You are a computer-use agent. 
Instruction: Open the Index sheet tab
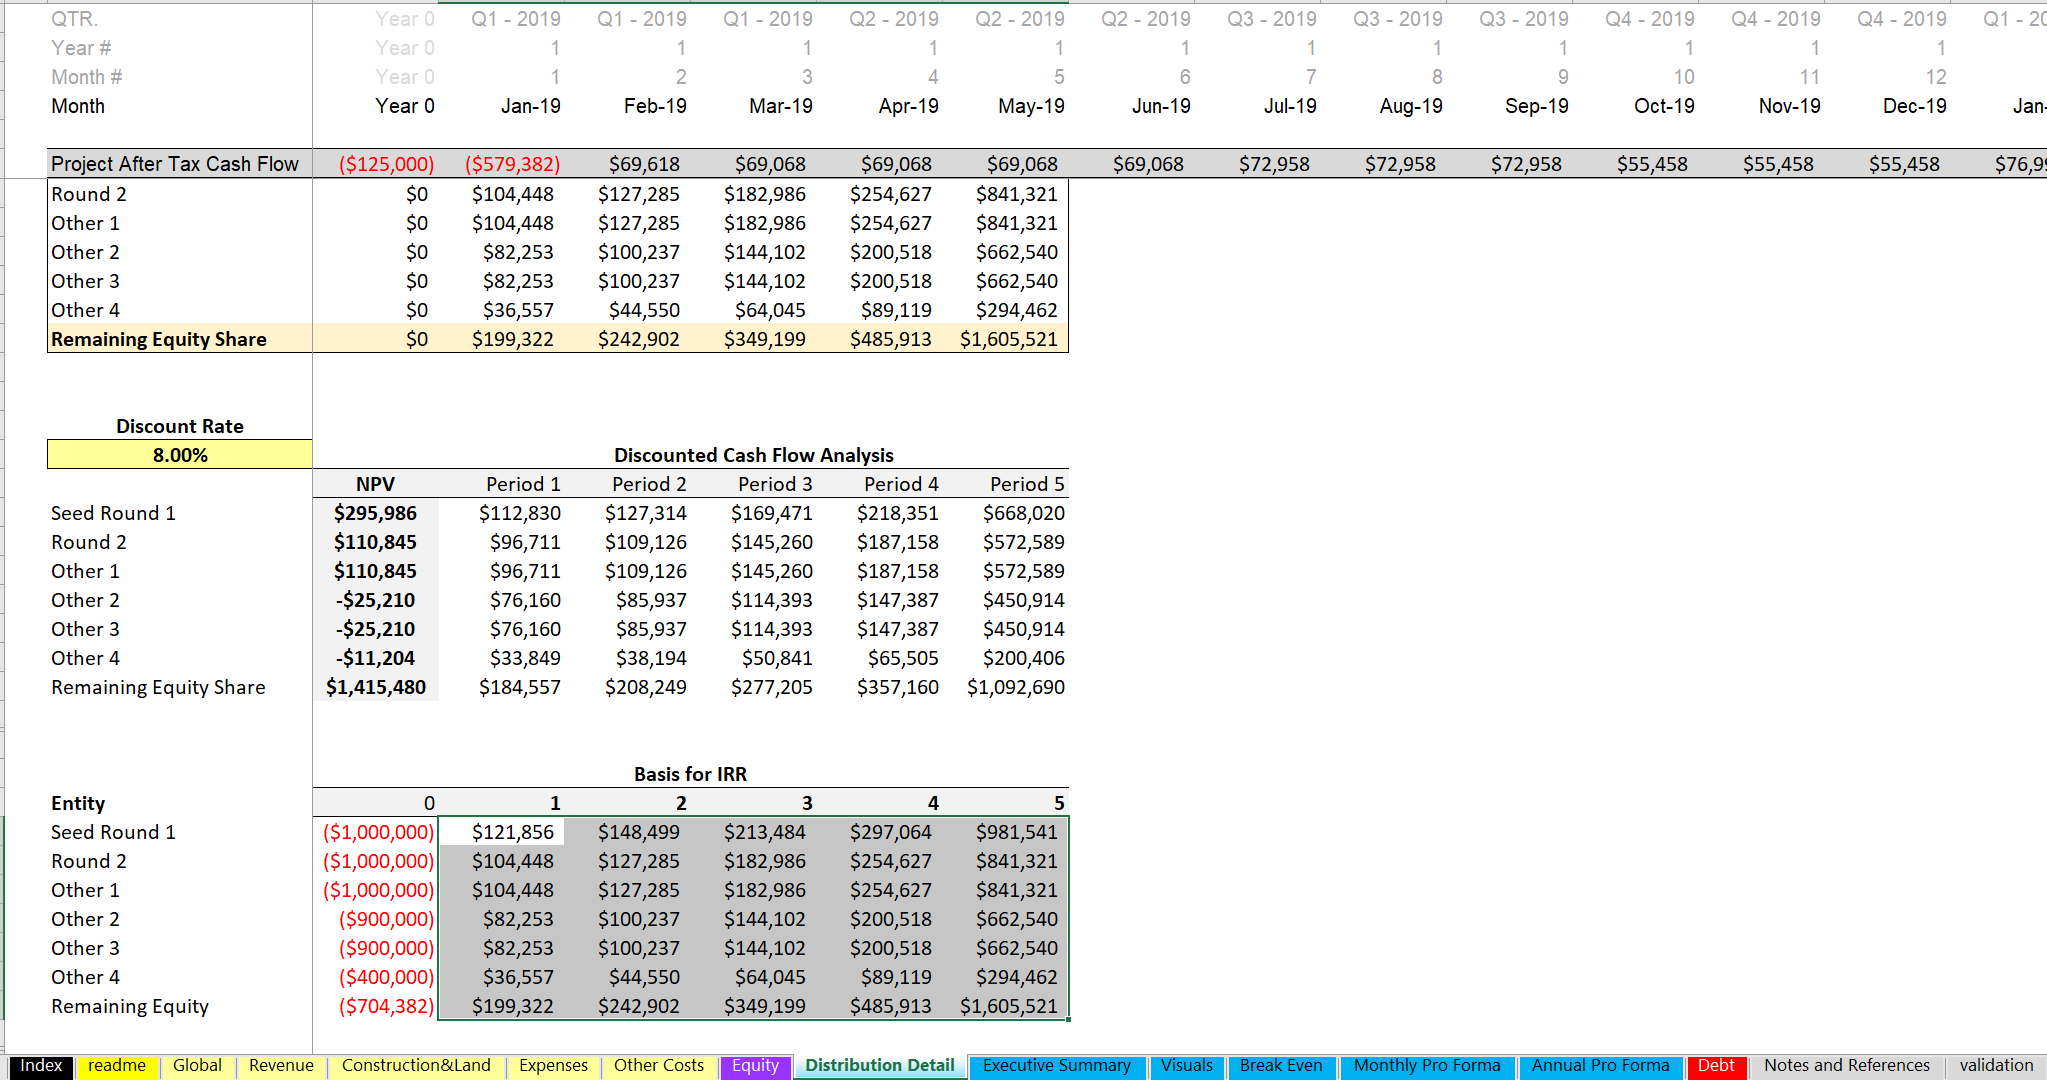41,1066
